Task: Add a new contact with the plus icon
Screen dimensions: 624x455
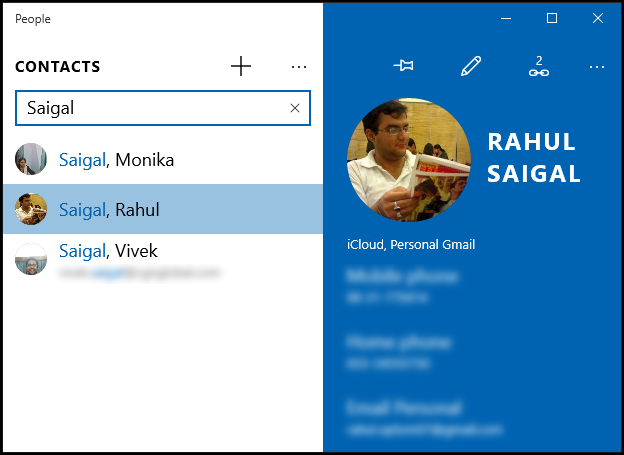Action: (x=241, y=67)
